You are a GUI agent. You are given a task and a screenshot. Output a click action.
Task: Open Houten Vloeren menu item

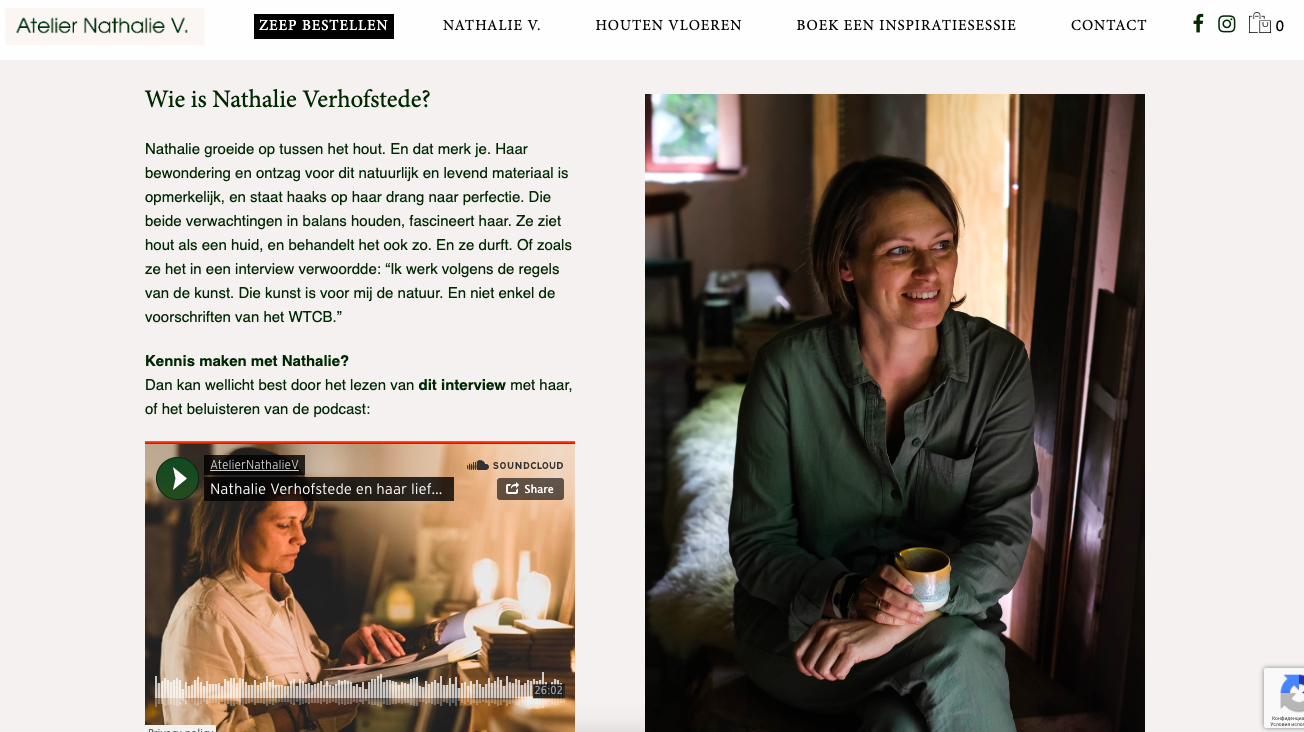coord(669,26)
